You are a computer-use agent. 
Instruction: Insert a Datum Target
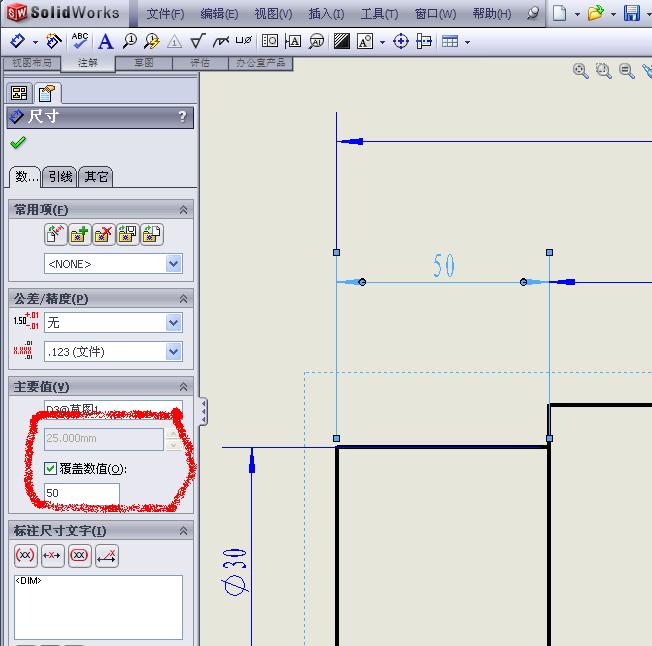[316, 41]
